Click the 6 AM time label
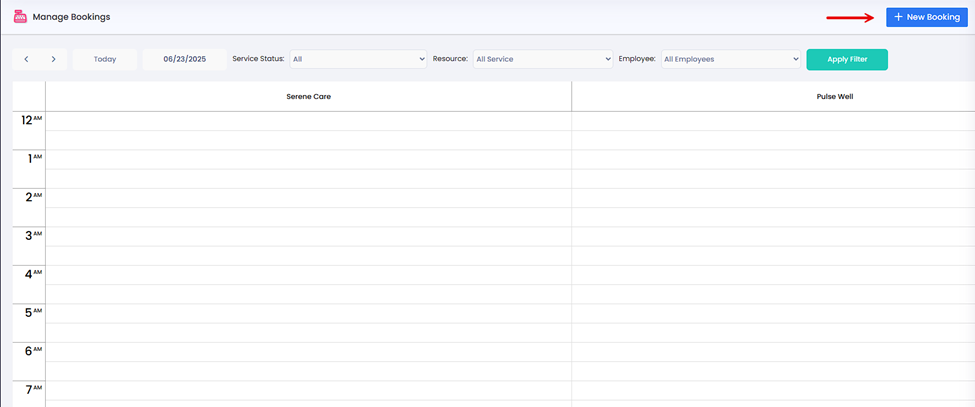This screenshot has width=975, height=407. click(33, 351)
